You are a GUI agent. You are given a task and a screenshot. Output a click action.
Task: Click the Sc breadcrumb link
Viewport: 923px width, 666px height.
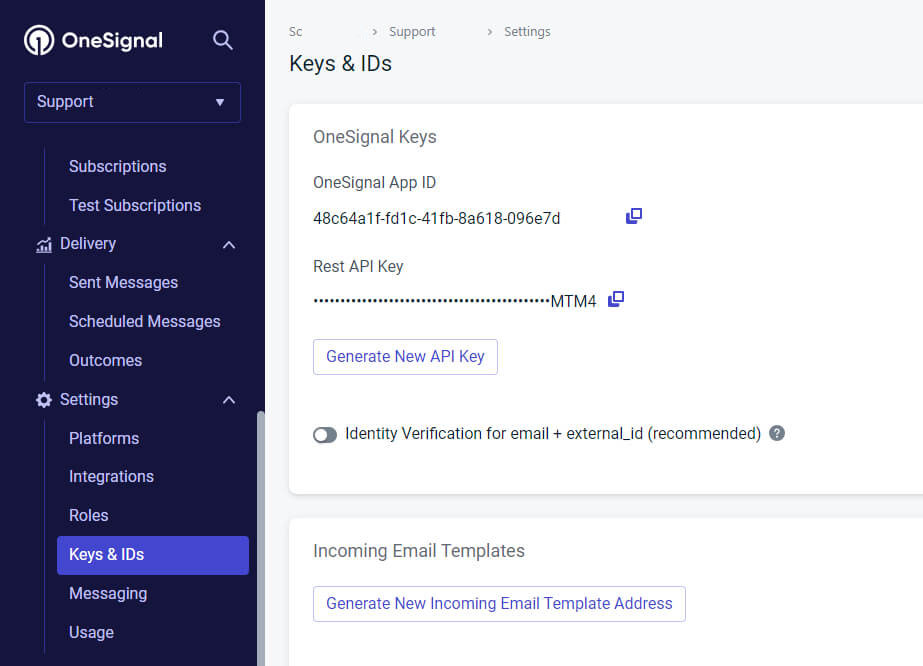click(x=296, y=32)
